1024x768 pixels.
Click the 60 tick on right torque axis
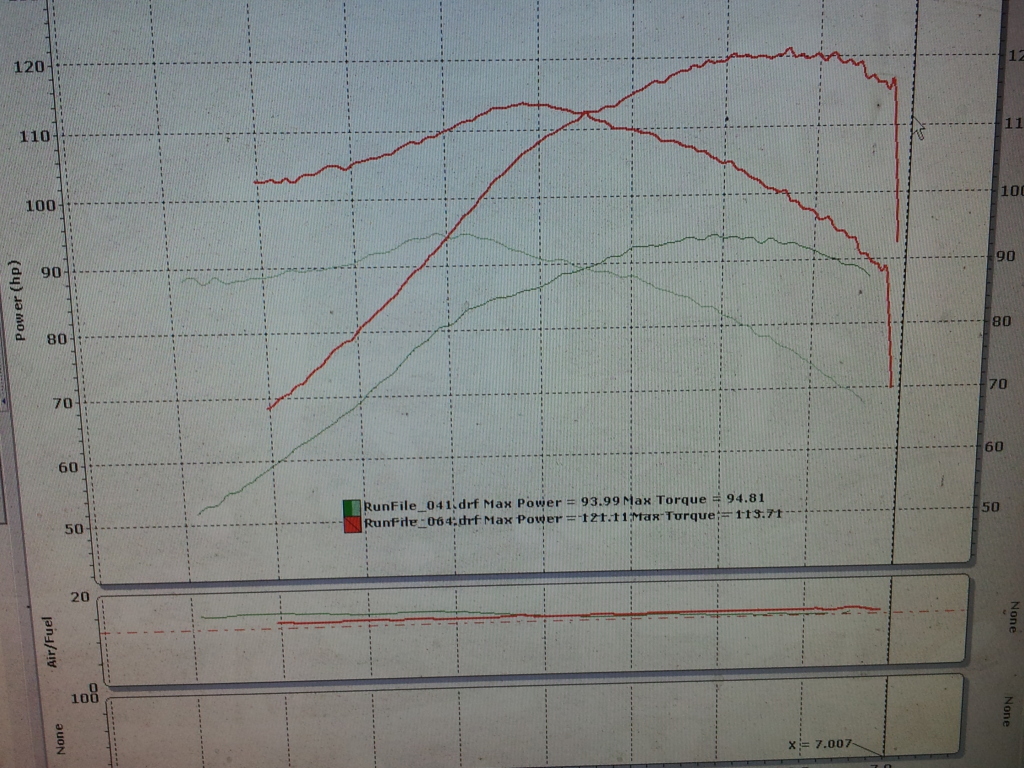993,447
